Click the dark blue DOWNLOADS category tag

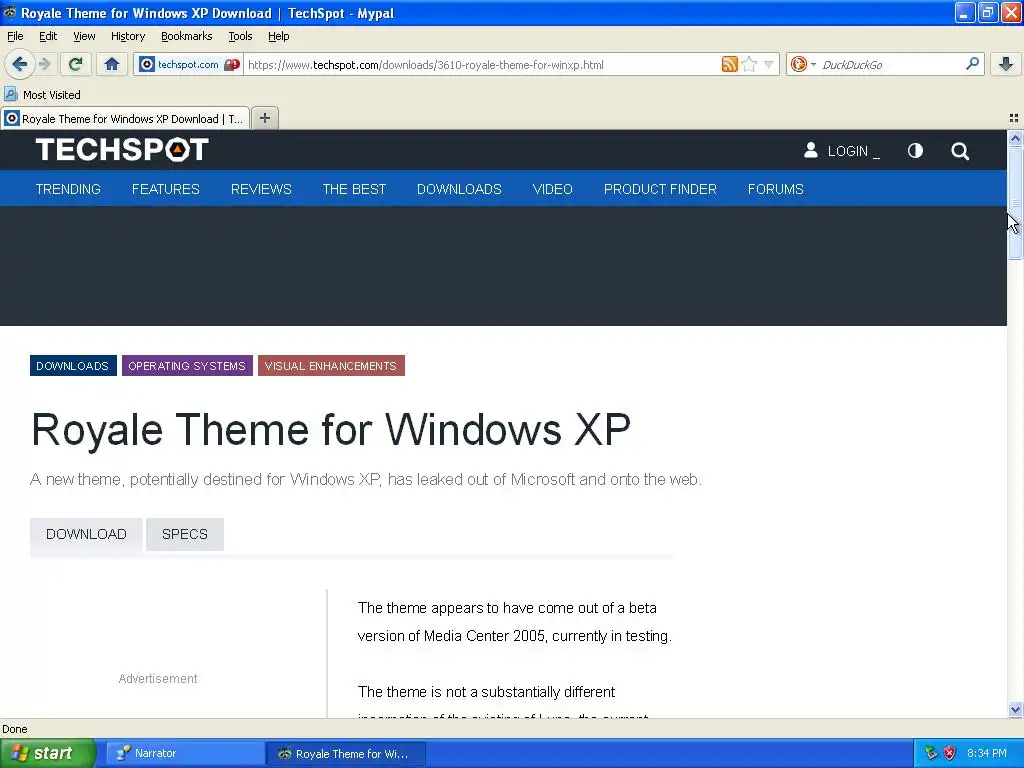click(x=72, y=366)
